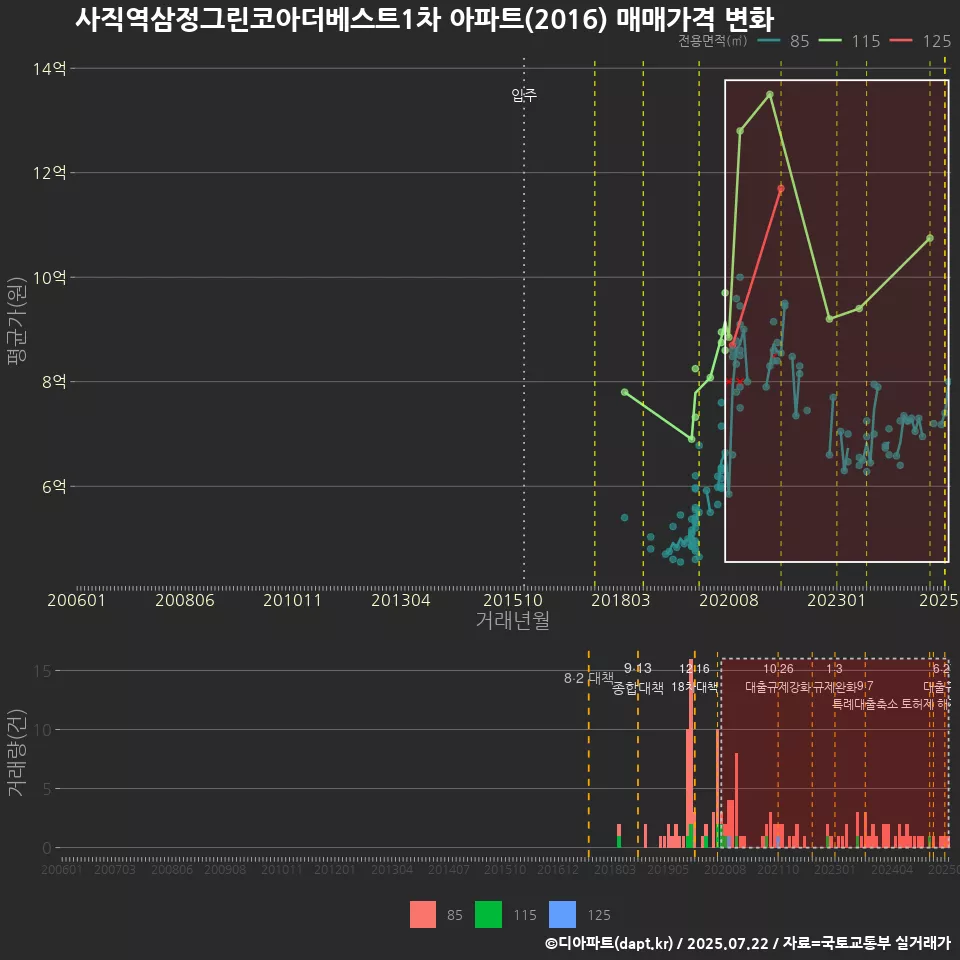Click 201407 on the volume chart x-axis

coord(448,869)
